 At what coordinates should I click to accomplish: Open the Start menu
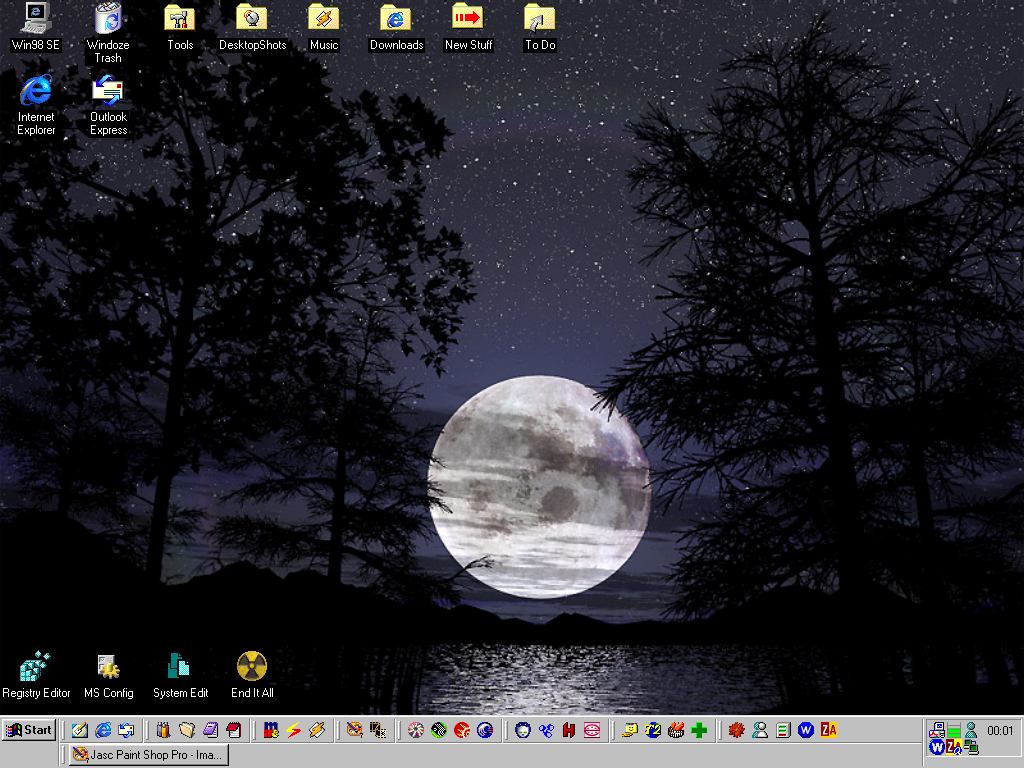[29, 730]
